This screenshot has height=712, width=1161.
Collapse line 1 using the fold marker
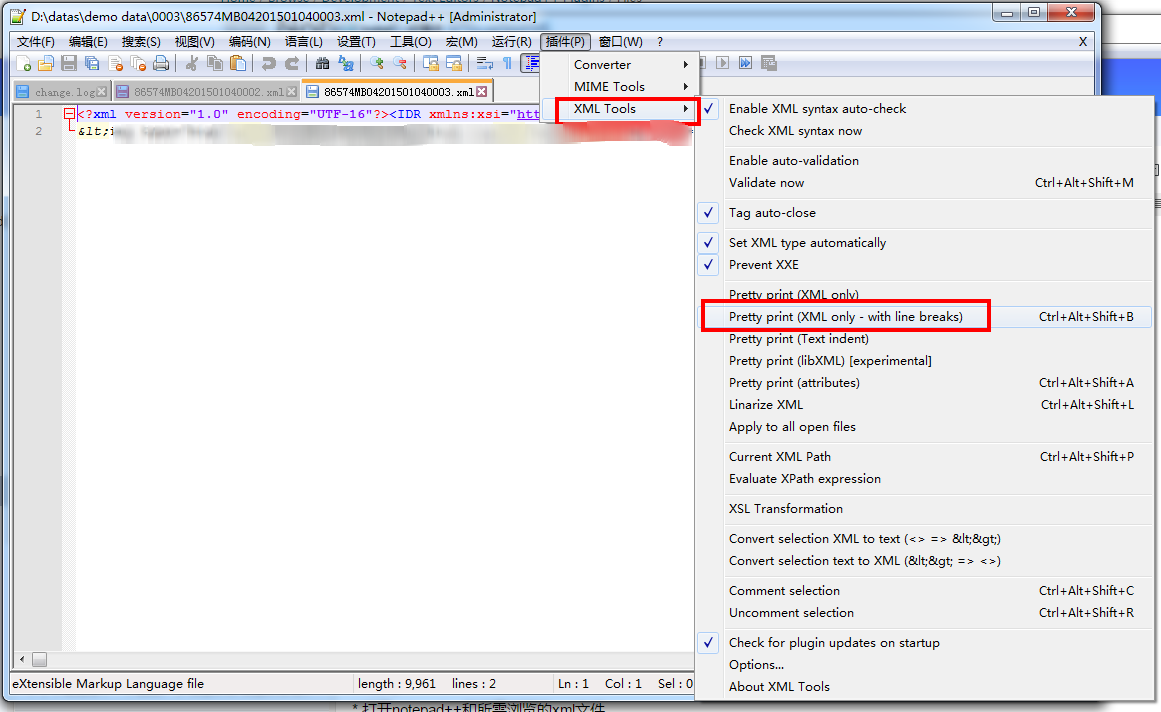(68, 113)
